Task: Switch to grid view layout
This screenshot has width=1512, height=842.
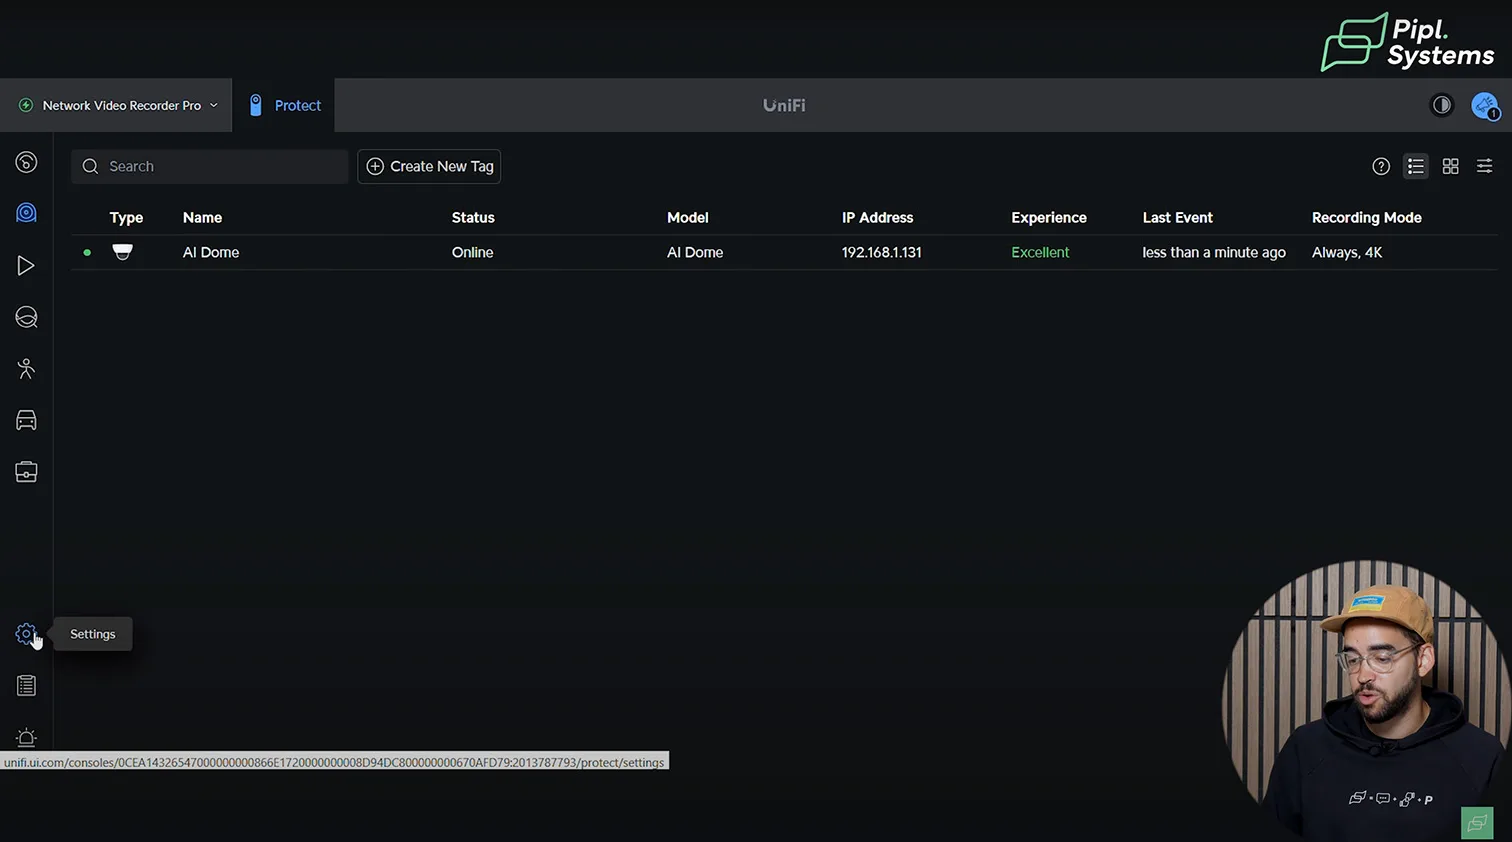Action: point(1450,167)
